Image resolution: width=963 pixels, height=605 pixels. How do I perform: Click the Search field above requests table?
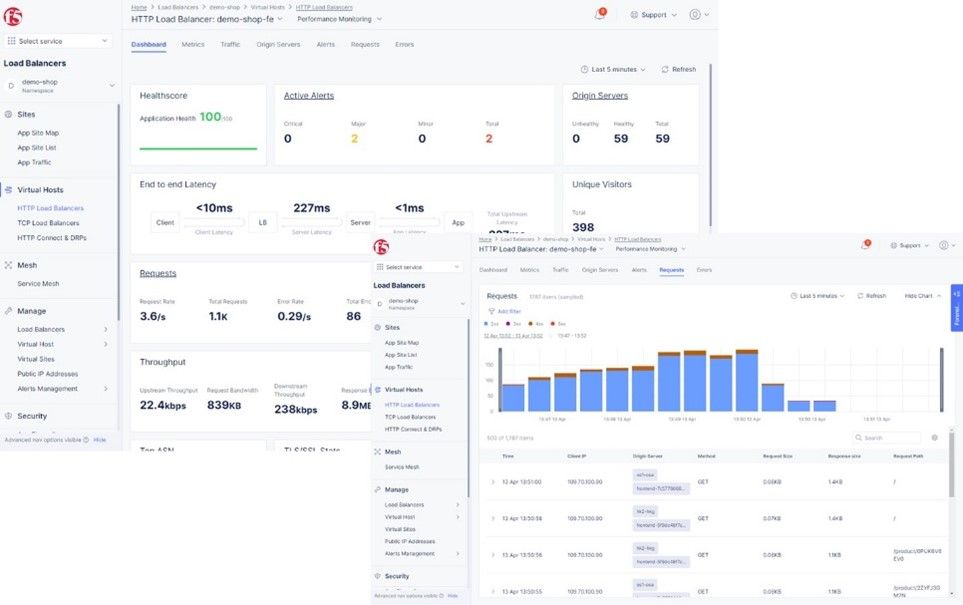tap(887, 438)
